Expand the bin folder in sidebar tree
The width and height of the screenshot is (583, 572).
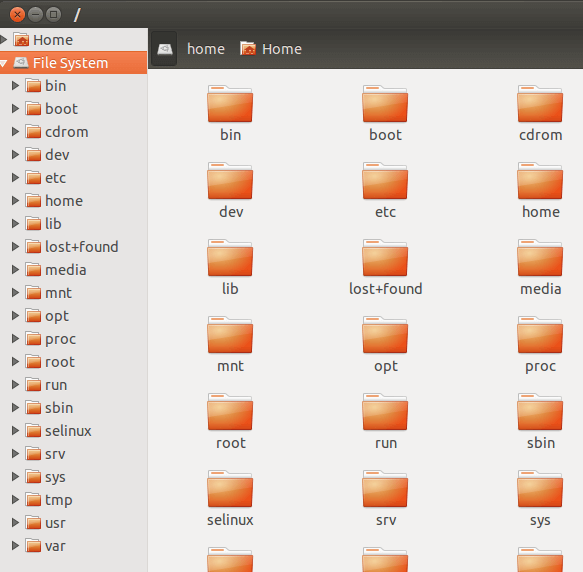15,86
